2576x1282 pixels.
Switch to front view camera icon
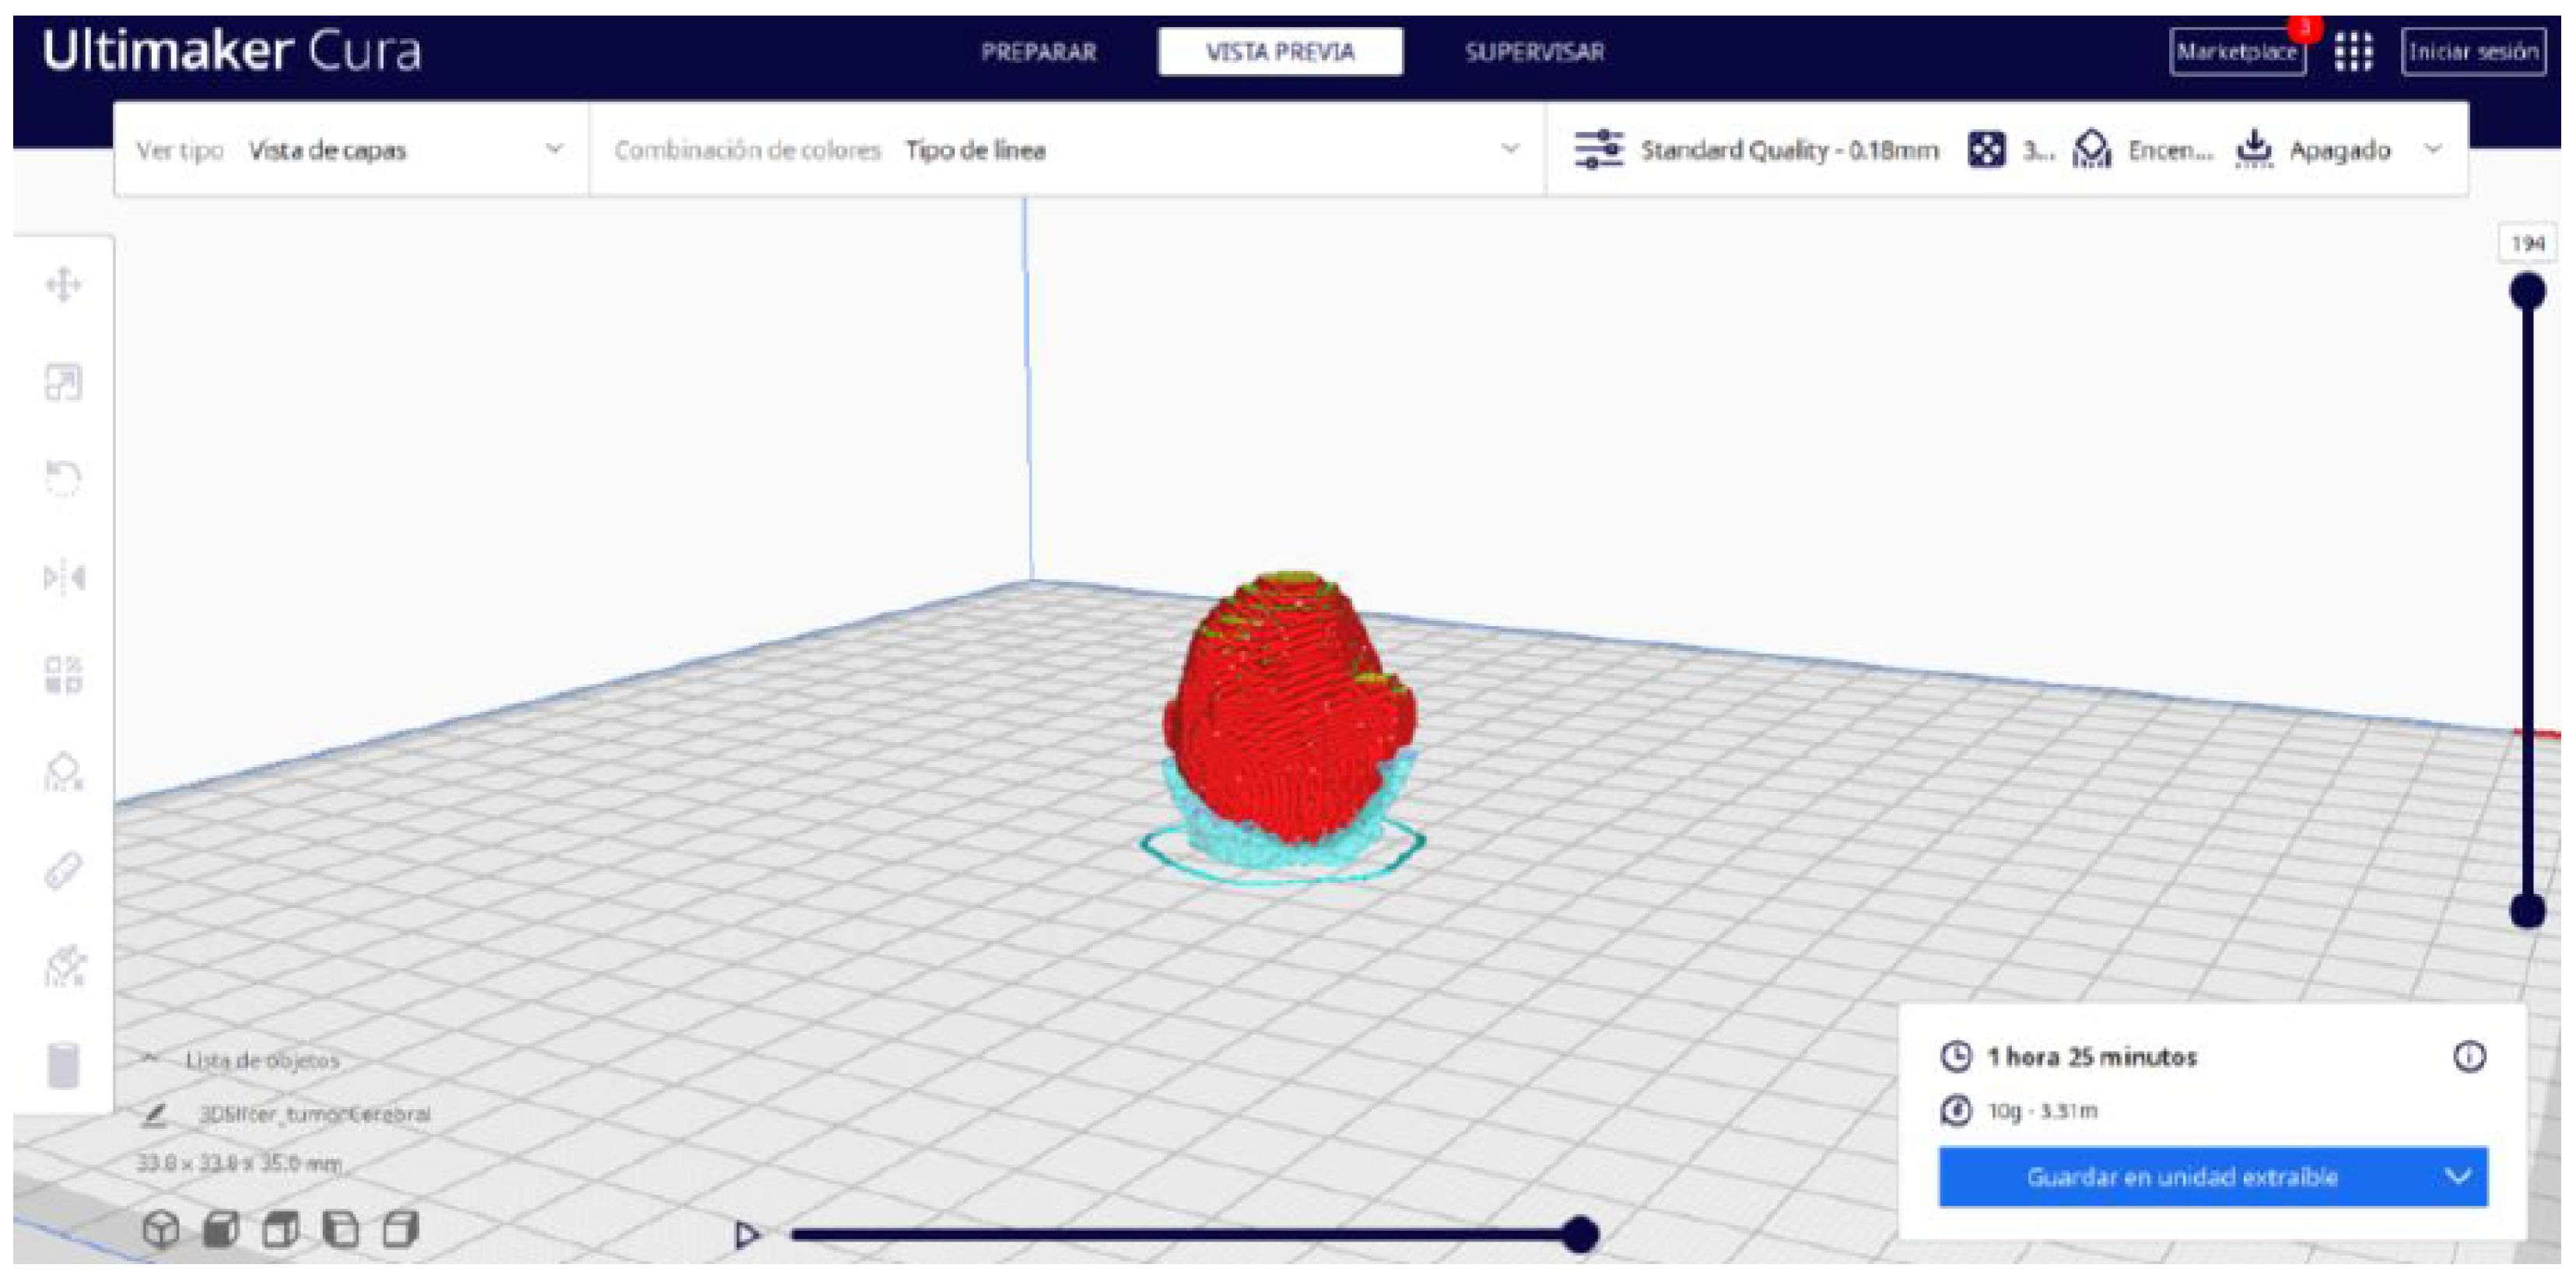coord(221,1229)
